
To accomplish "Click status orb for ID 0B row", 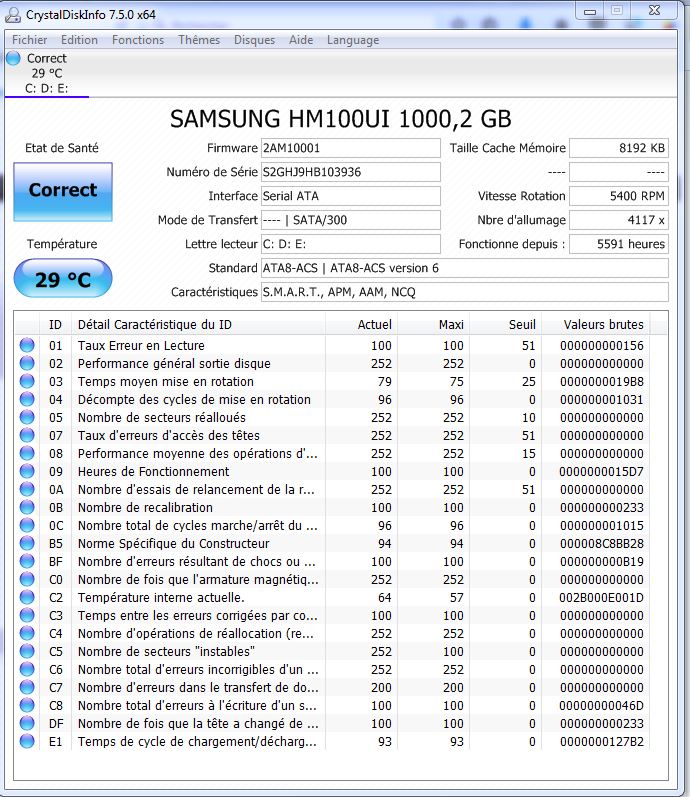I will pyautogui.click(x=27, y=507).
